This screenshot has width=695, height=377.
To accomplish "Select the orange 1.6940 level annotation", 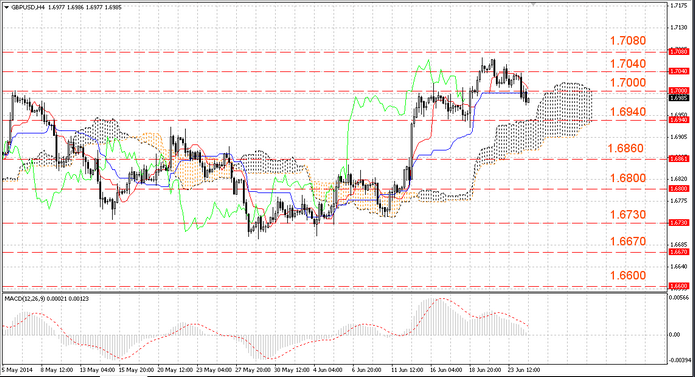I will click(628, 112).
